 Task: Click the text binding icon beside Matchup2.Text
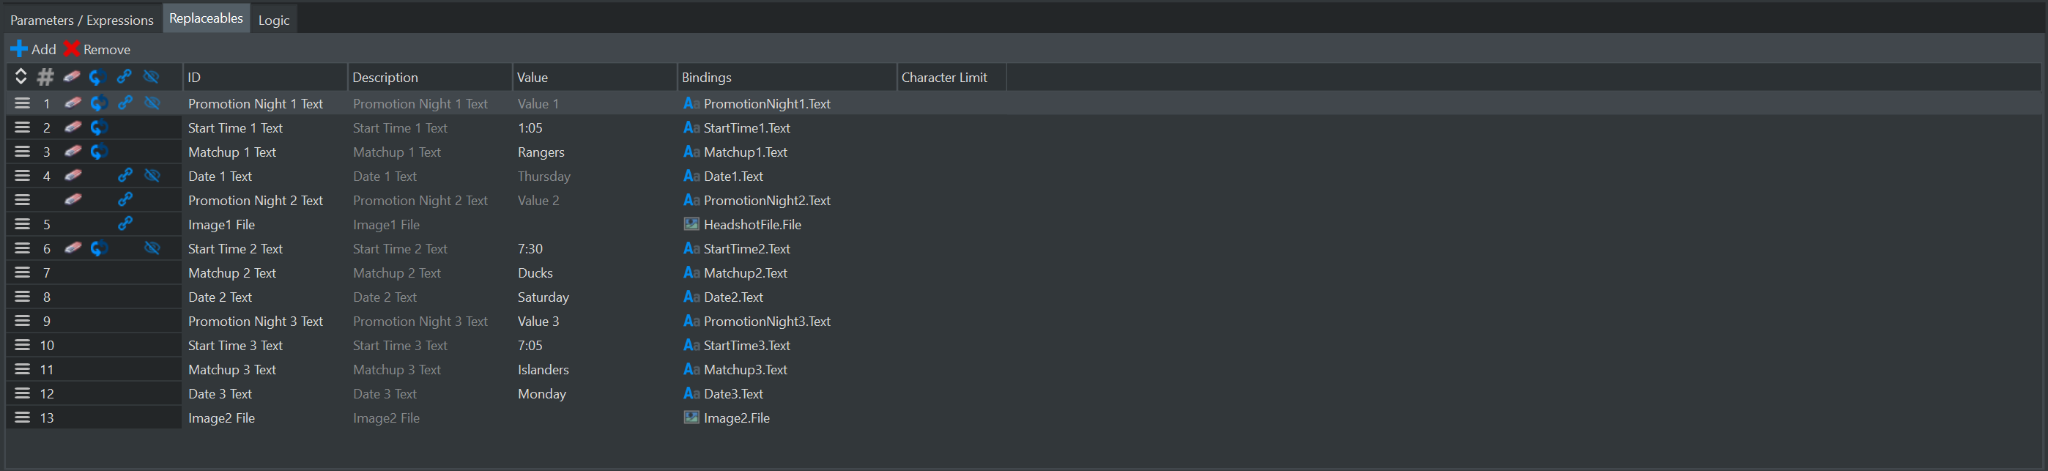pos(691,272)
